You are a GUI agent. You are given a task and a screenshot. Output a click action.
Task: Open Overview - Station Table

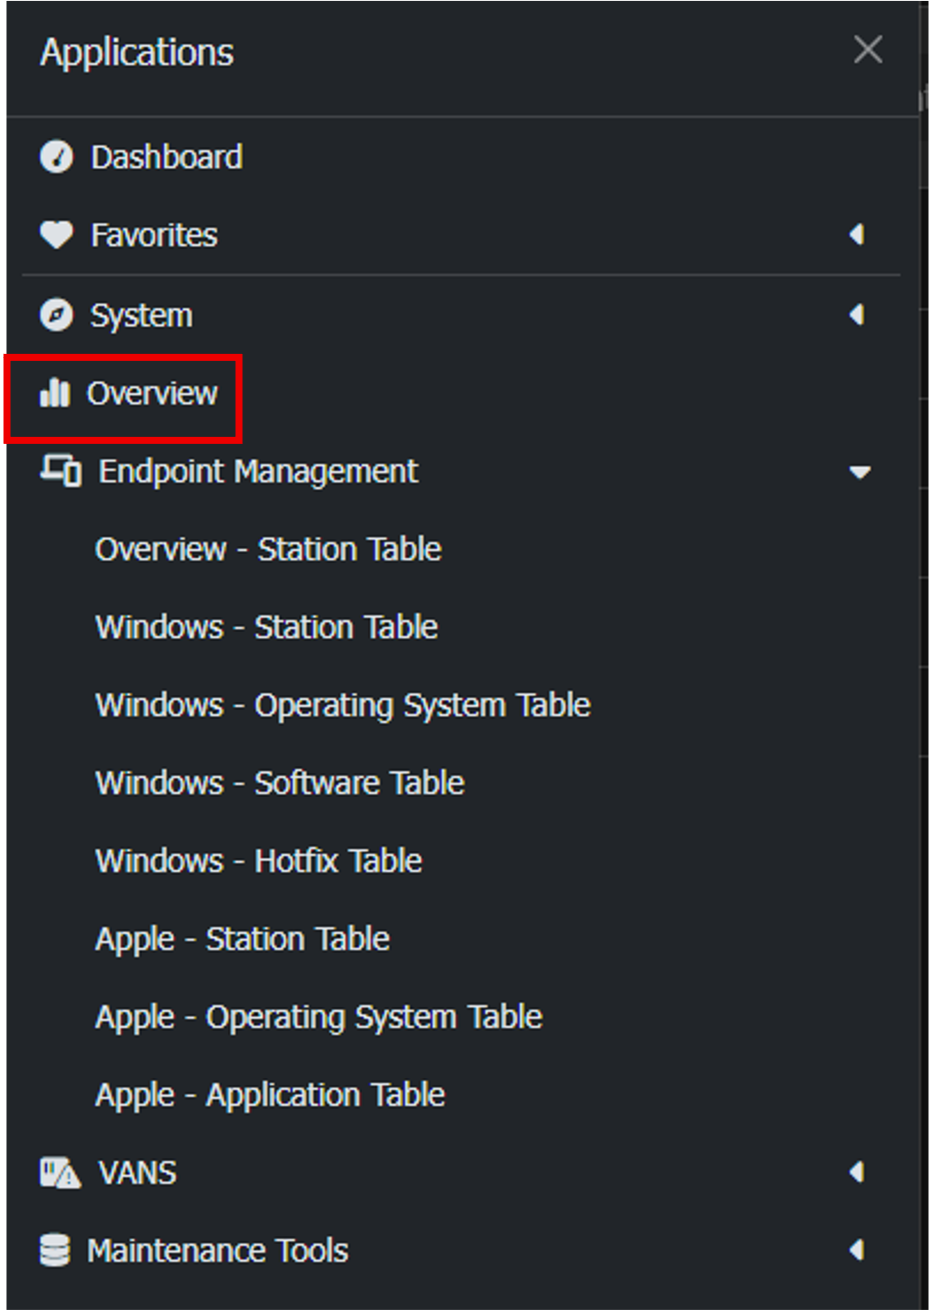pos(268,549)
